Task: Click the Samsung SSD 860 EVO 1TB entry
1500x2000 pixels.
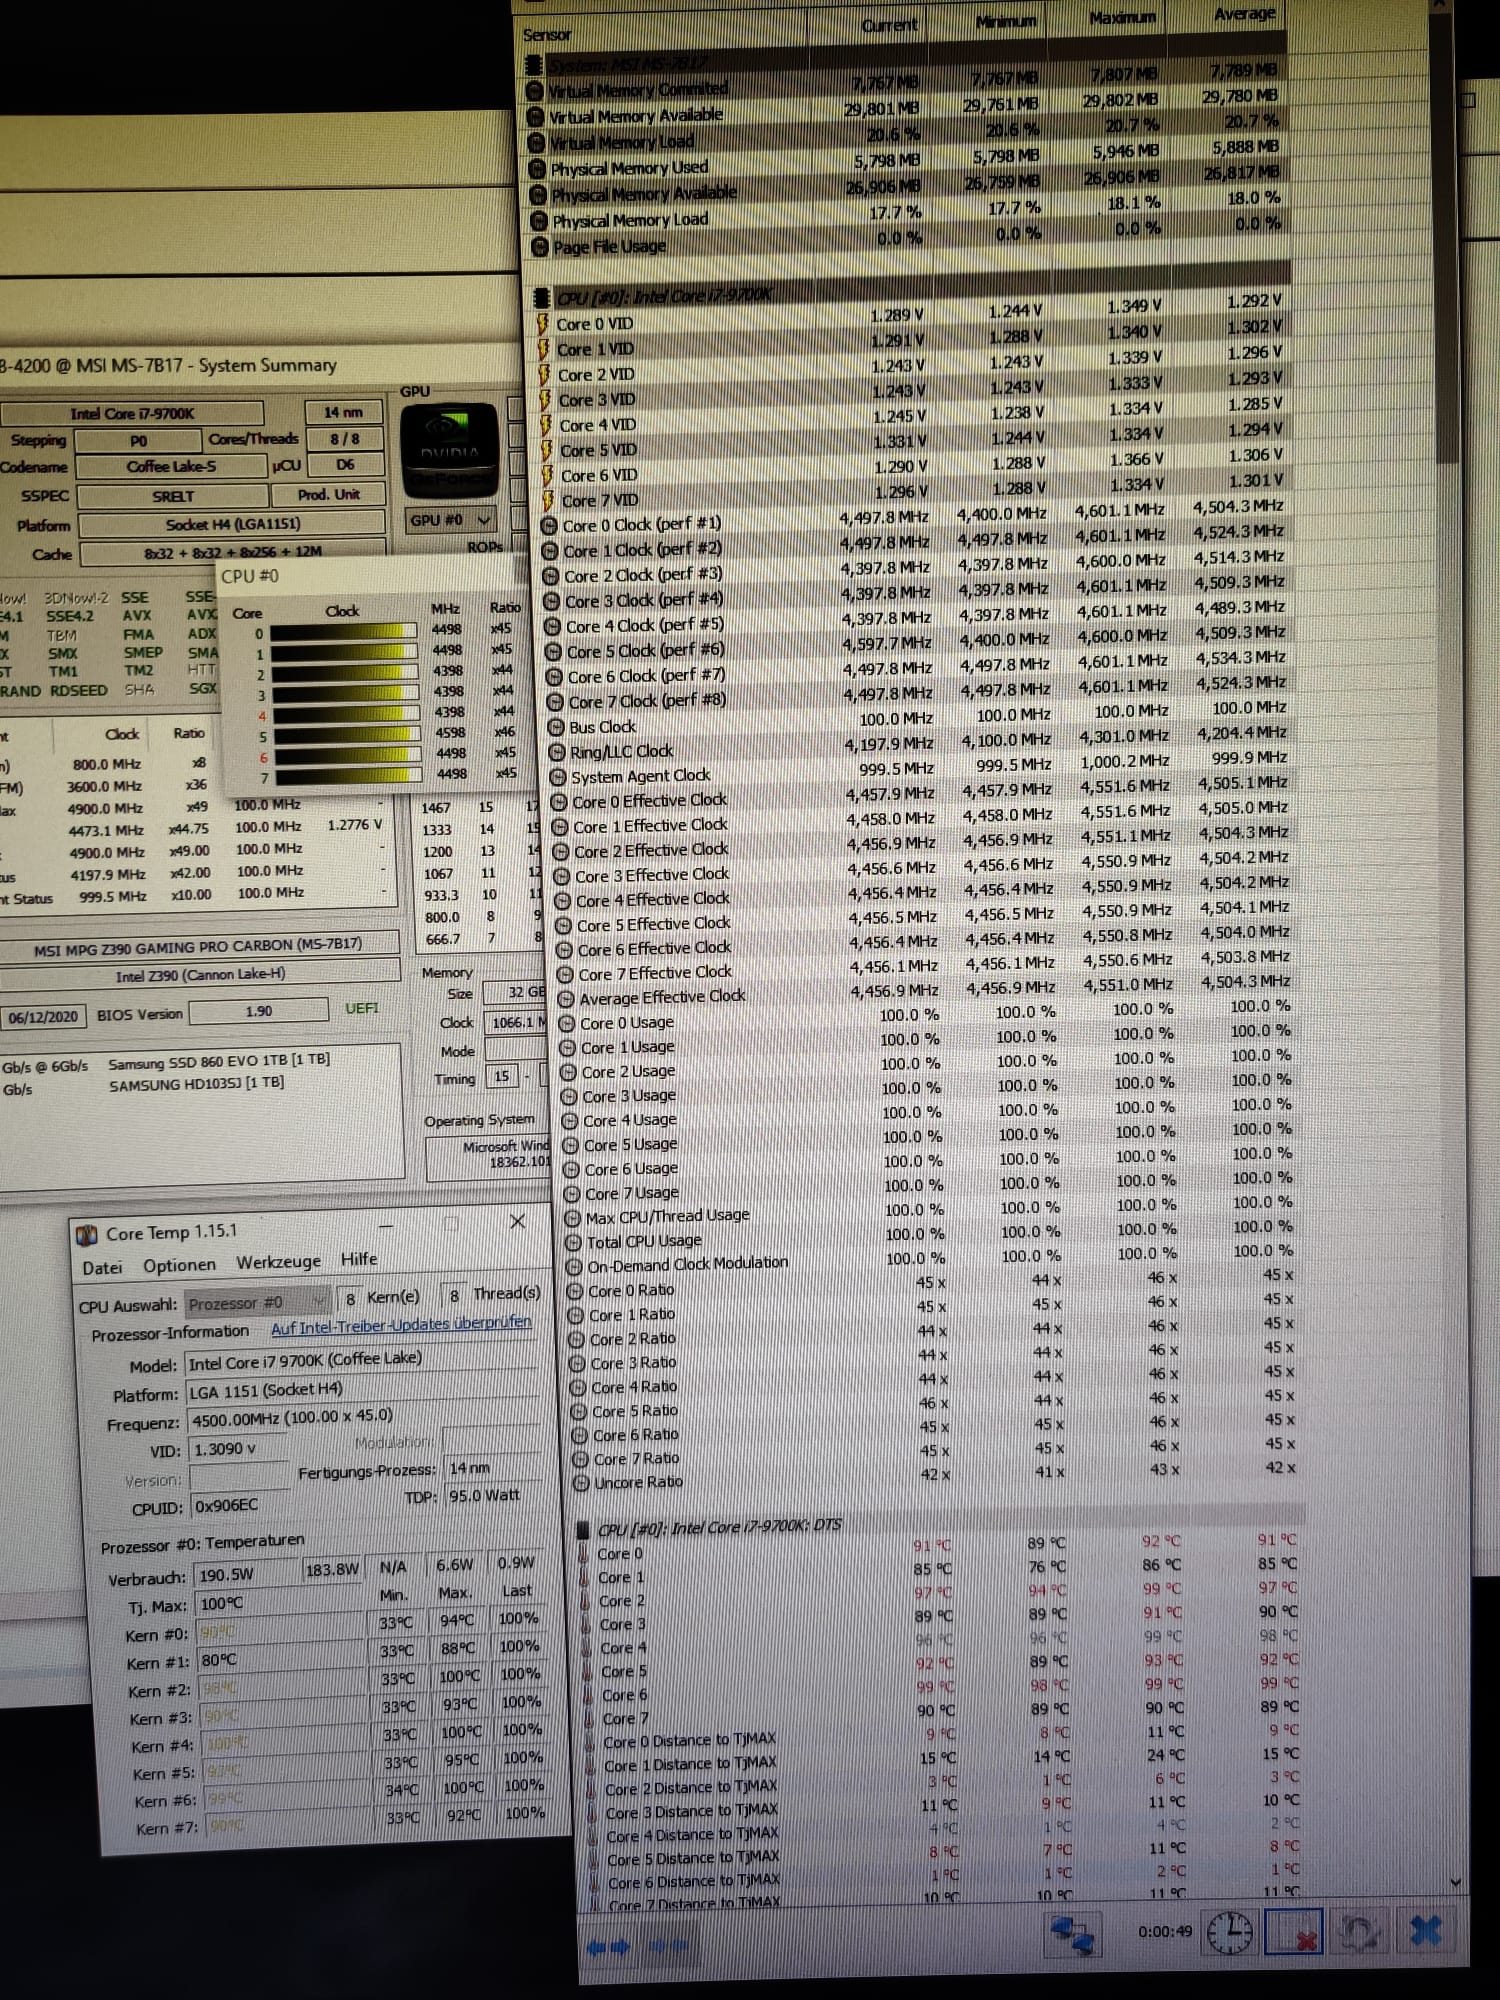Action: click(x=219, y=1061)
